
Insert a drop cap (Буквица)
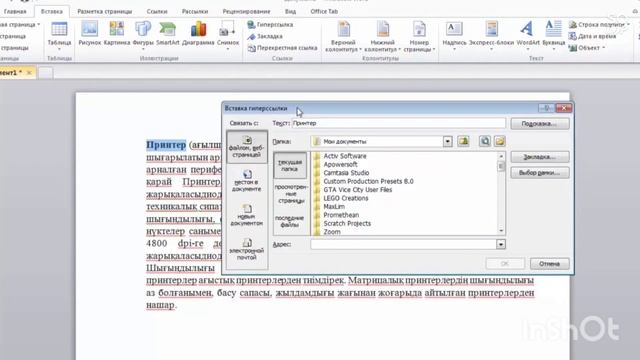tap(553, 35)
